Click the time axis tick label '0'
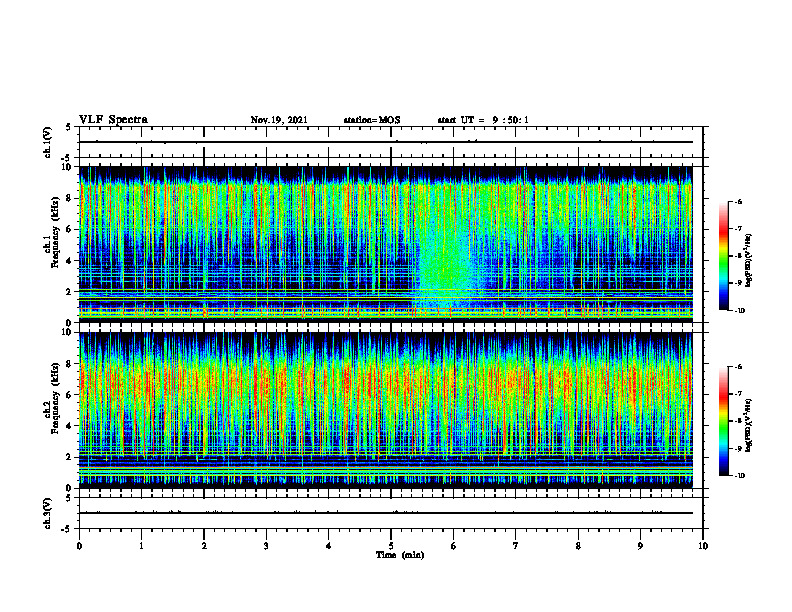 (79, 546)
